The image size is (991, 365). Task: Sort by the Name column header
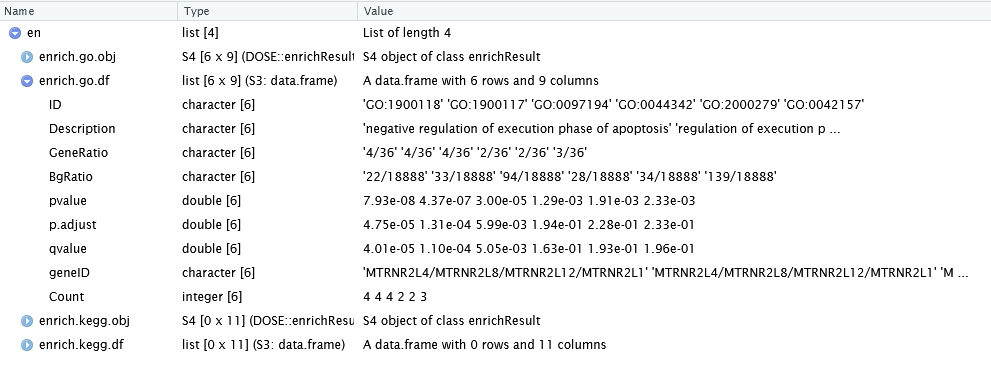[88, 11]
